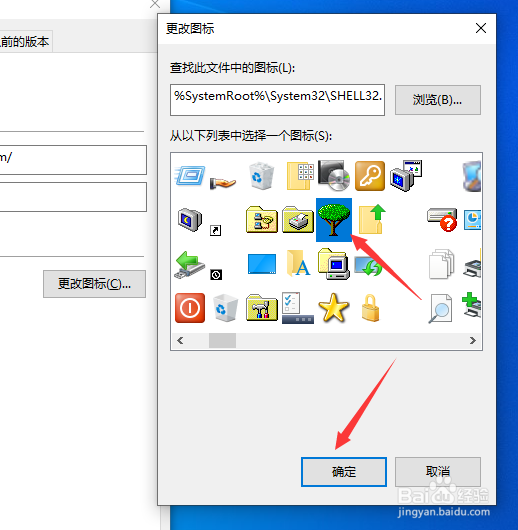Click the empty field below the URL field

73,197
